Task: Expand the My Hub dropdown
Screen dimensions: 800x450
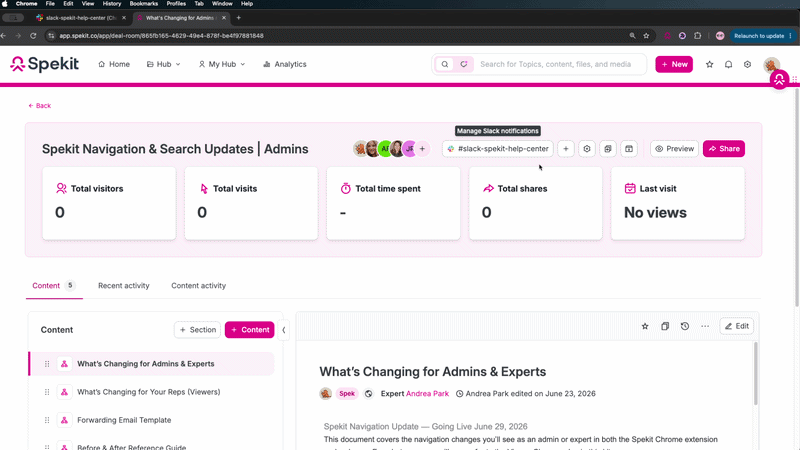Action: click(222, 64)
